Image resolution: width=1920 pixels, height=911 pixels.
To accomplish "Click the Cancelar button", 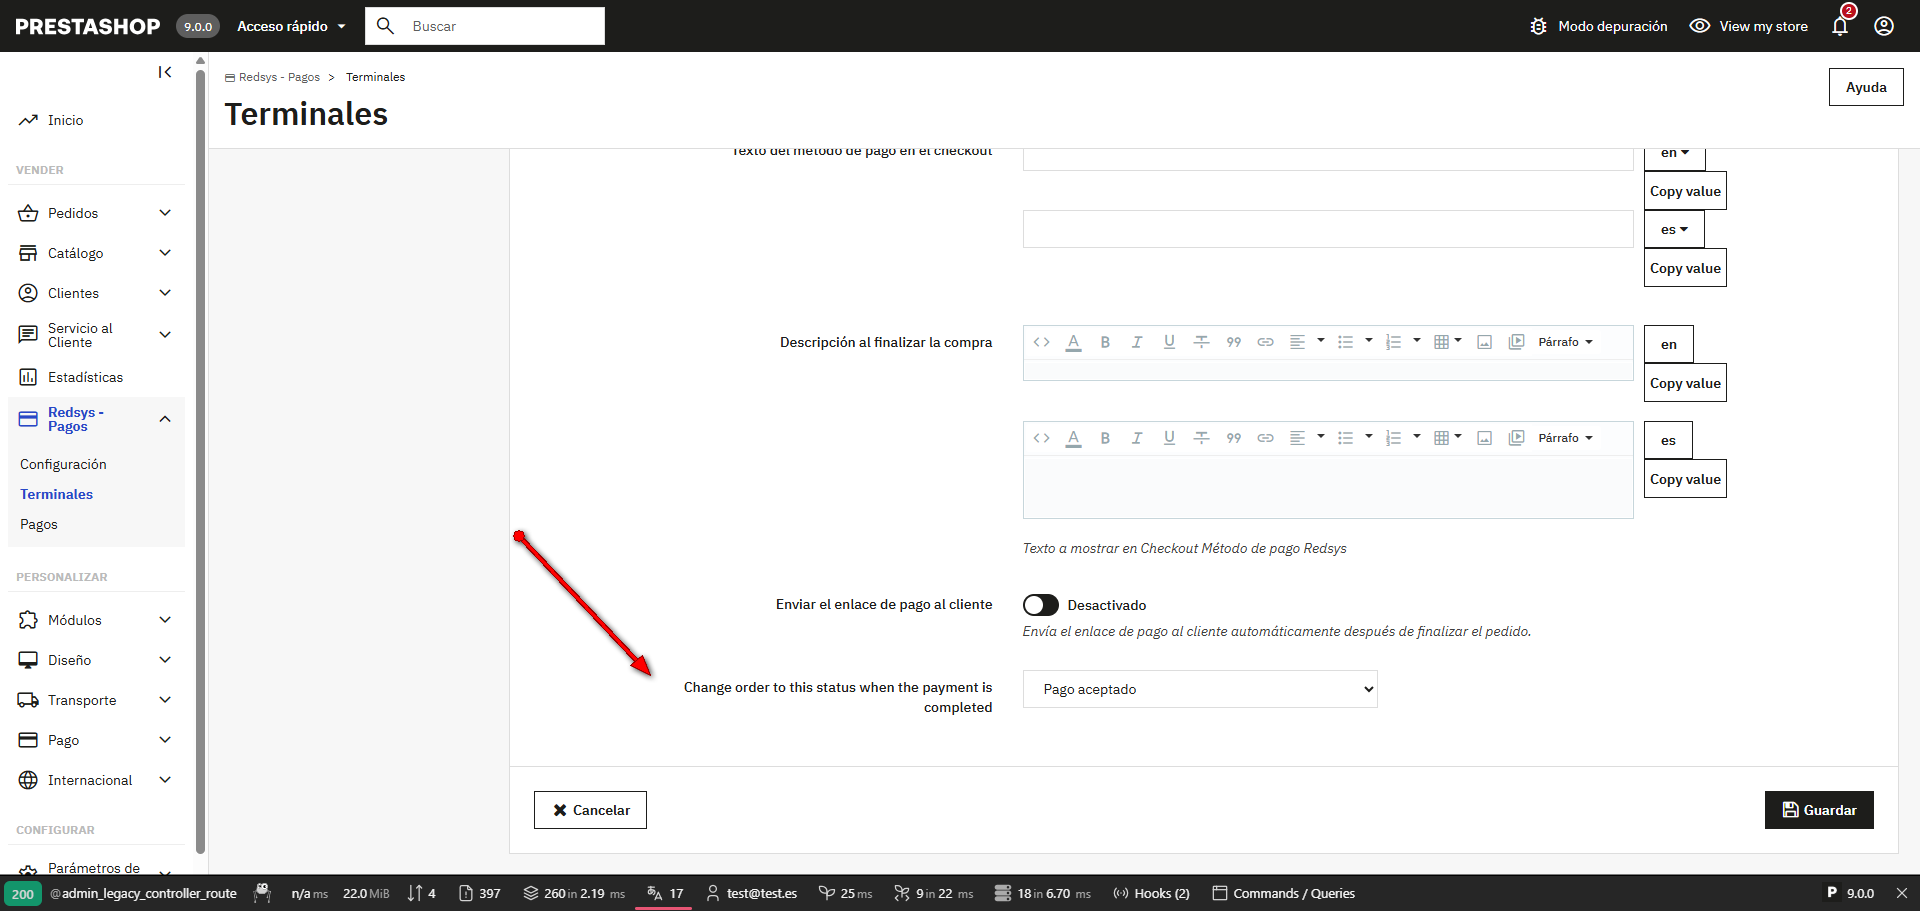I will 590,810.
